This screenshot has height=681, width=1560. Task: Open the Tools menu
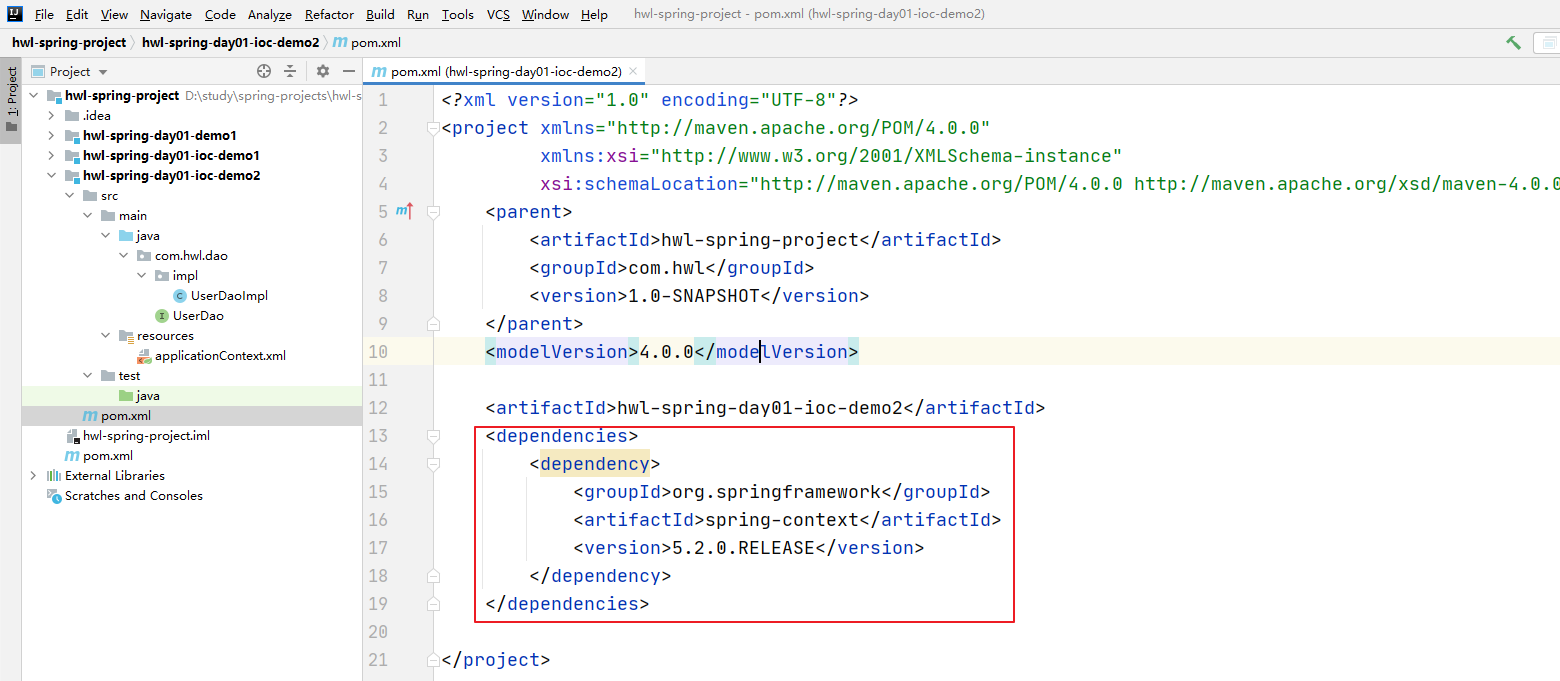[458, 15]
